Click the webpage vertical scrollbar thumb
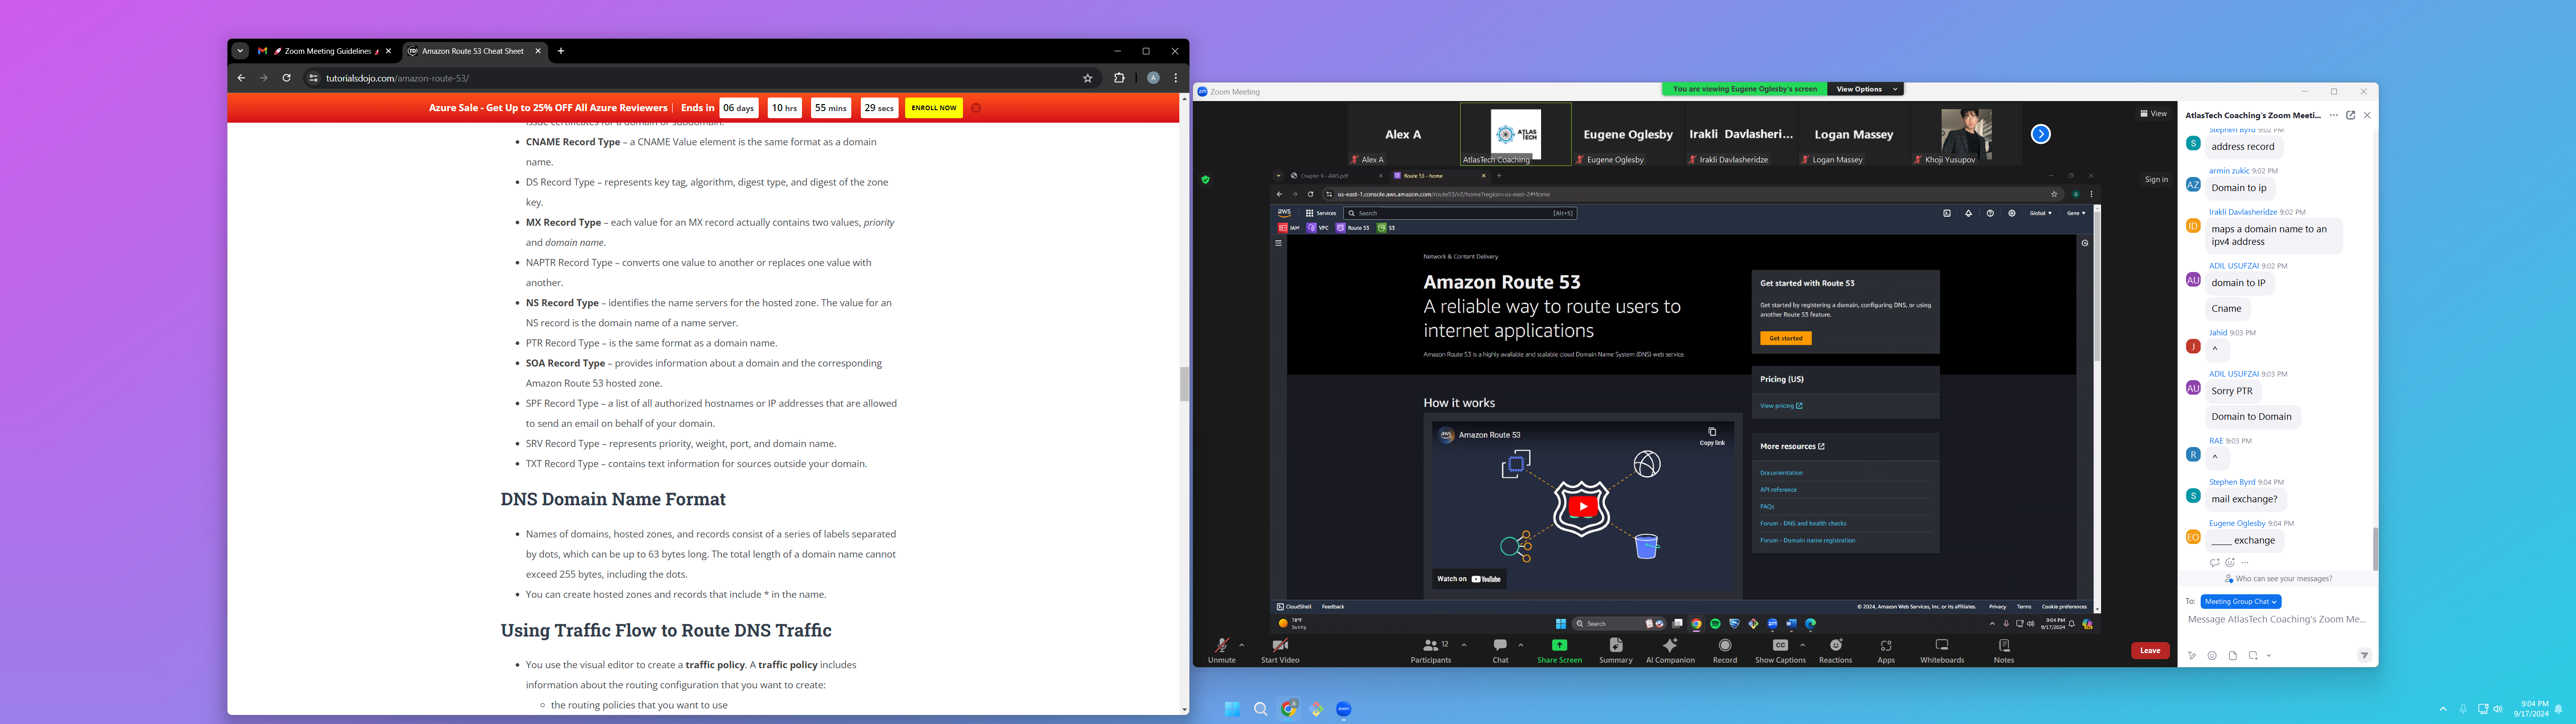Viewport: 2576px width, 724px height. pos(1184,384)
